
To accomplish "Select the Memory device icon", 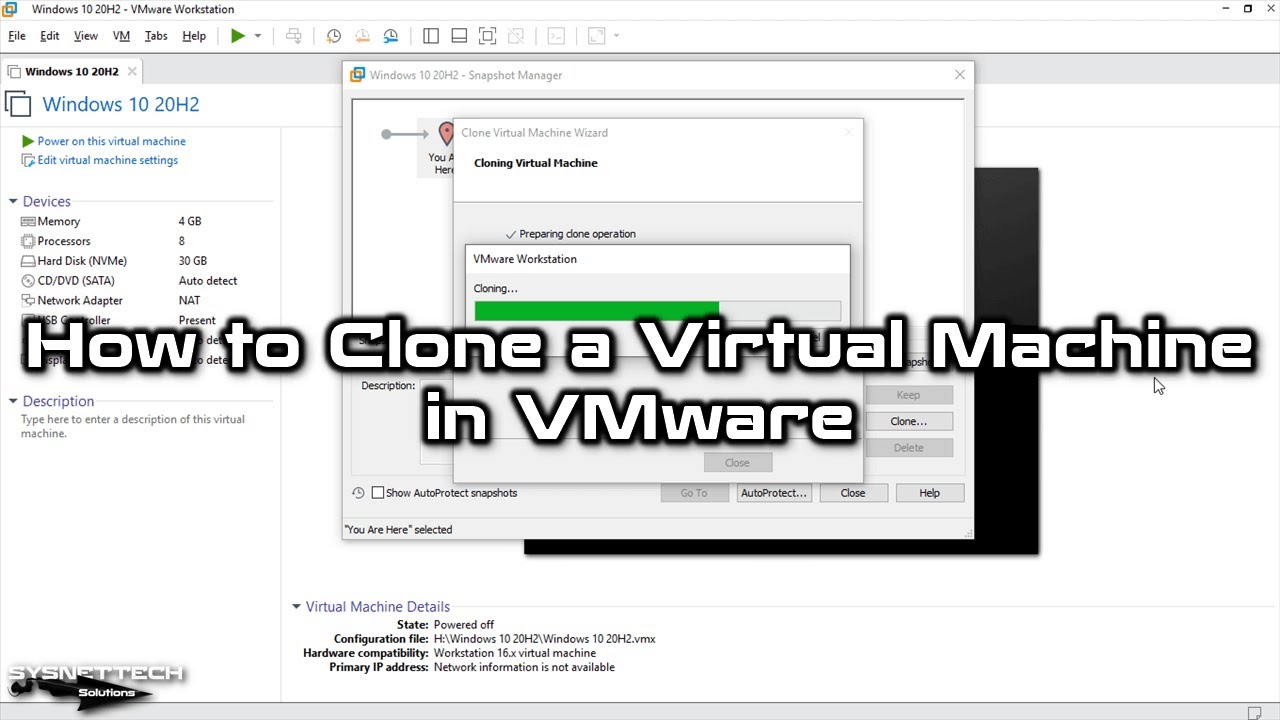I will tap(28, 221).
